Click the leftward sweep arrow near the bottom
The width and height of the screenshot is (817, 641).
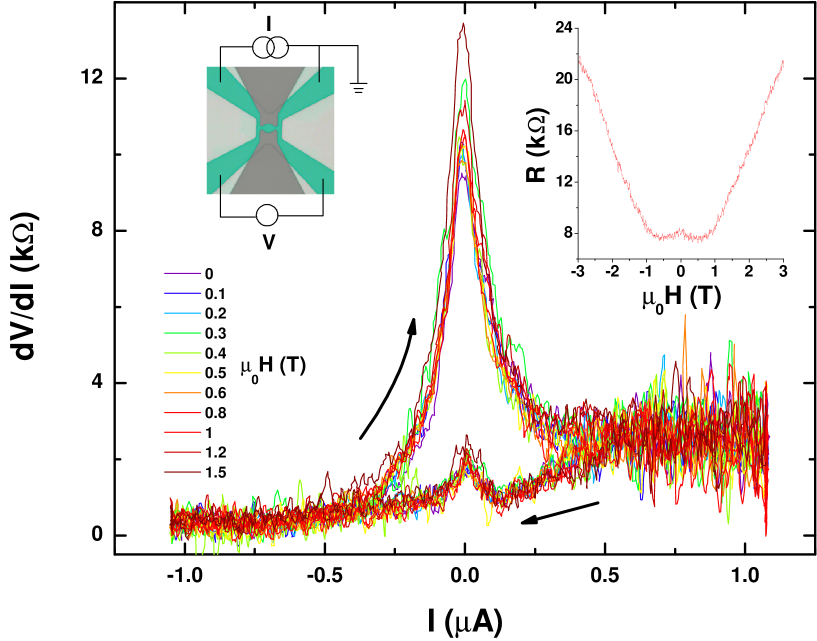pyautogui.click(x=560, y=513)
